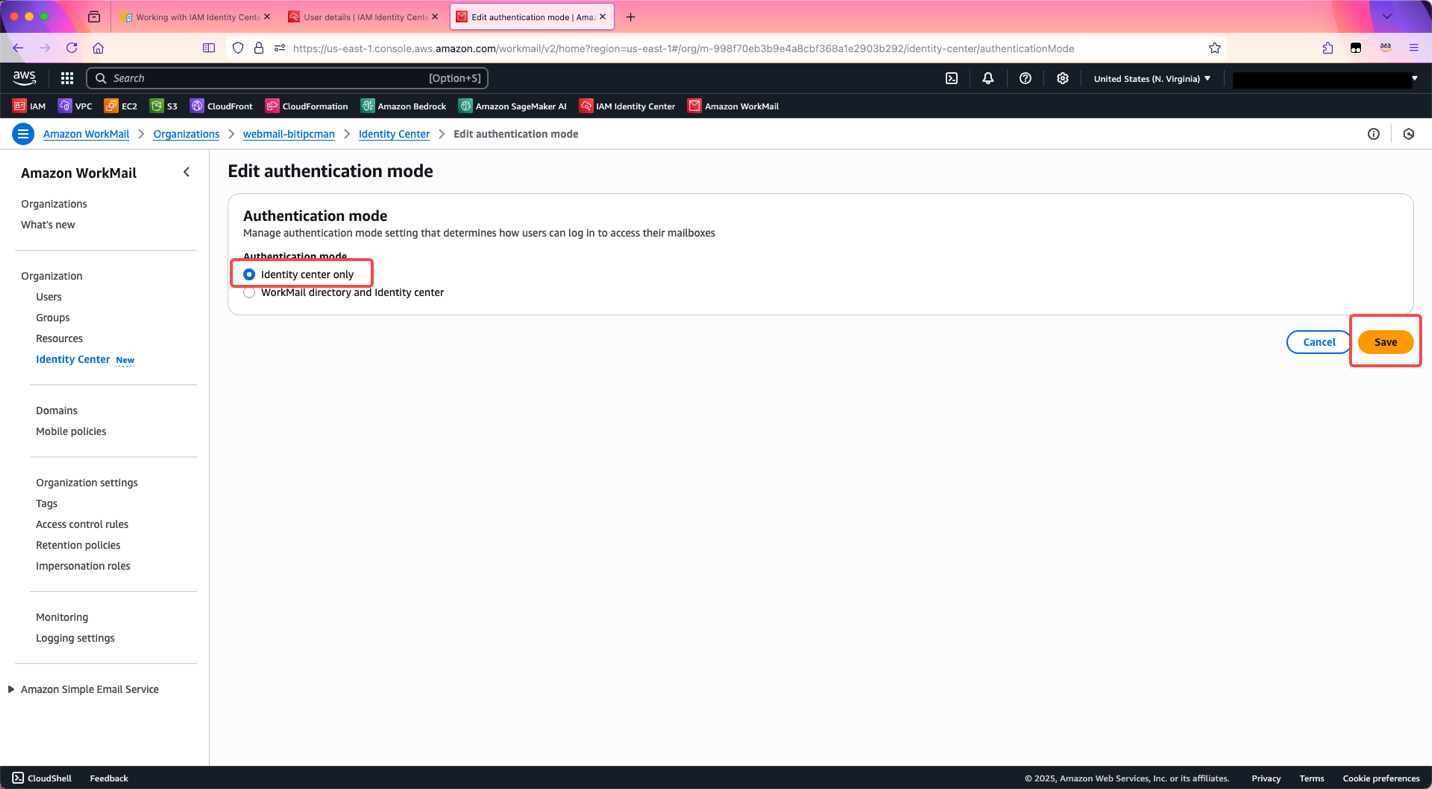Open the EC2 favorite shortcut

(x=121, y=106)
